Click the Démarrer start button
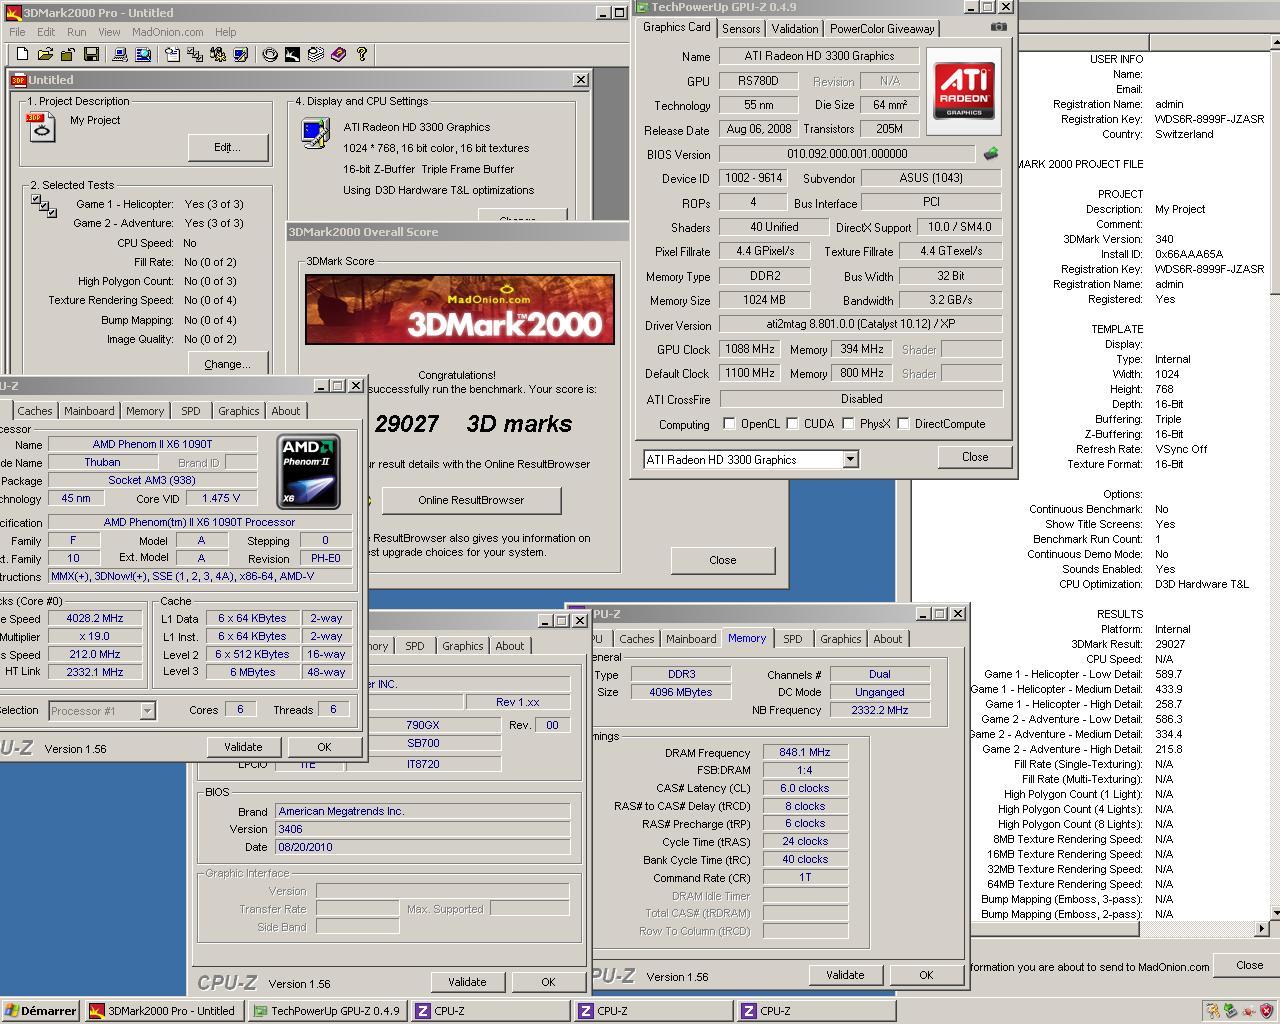This screenshot has height=1024, width=1280. pos(40,1011)
